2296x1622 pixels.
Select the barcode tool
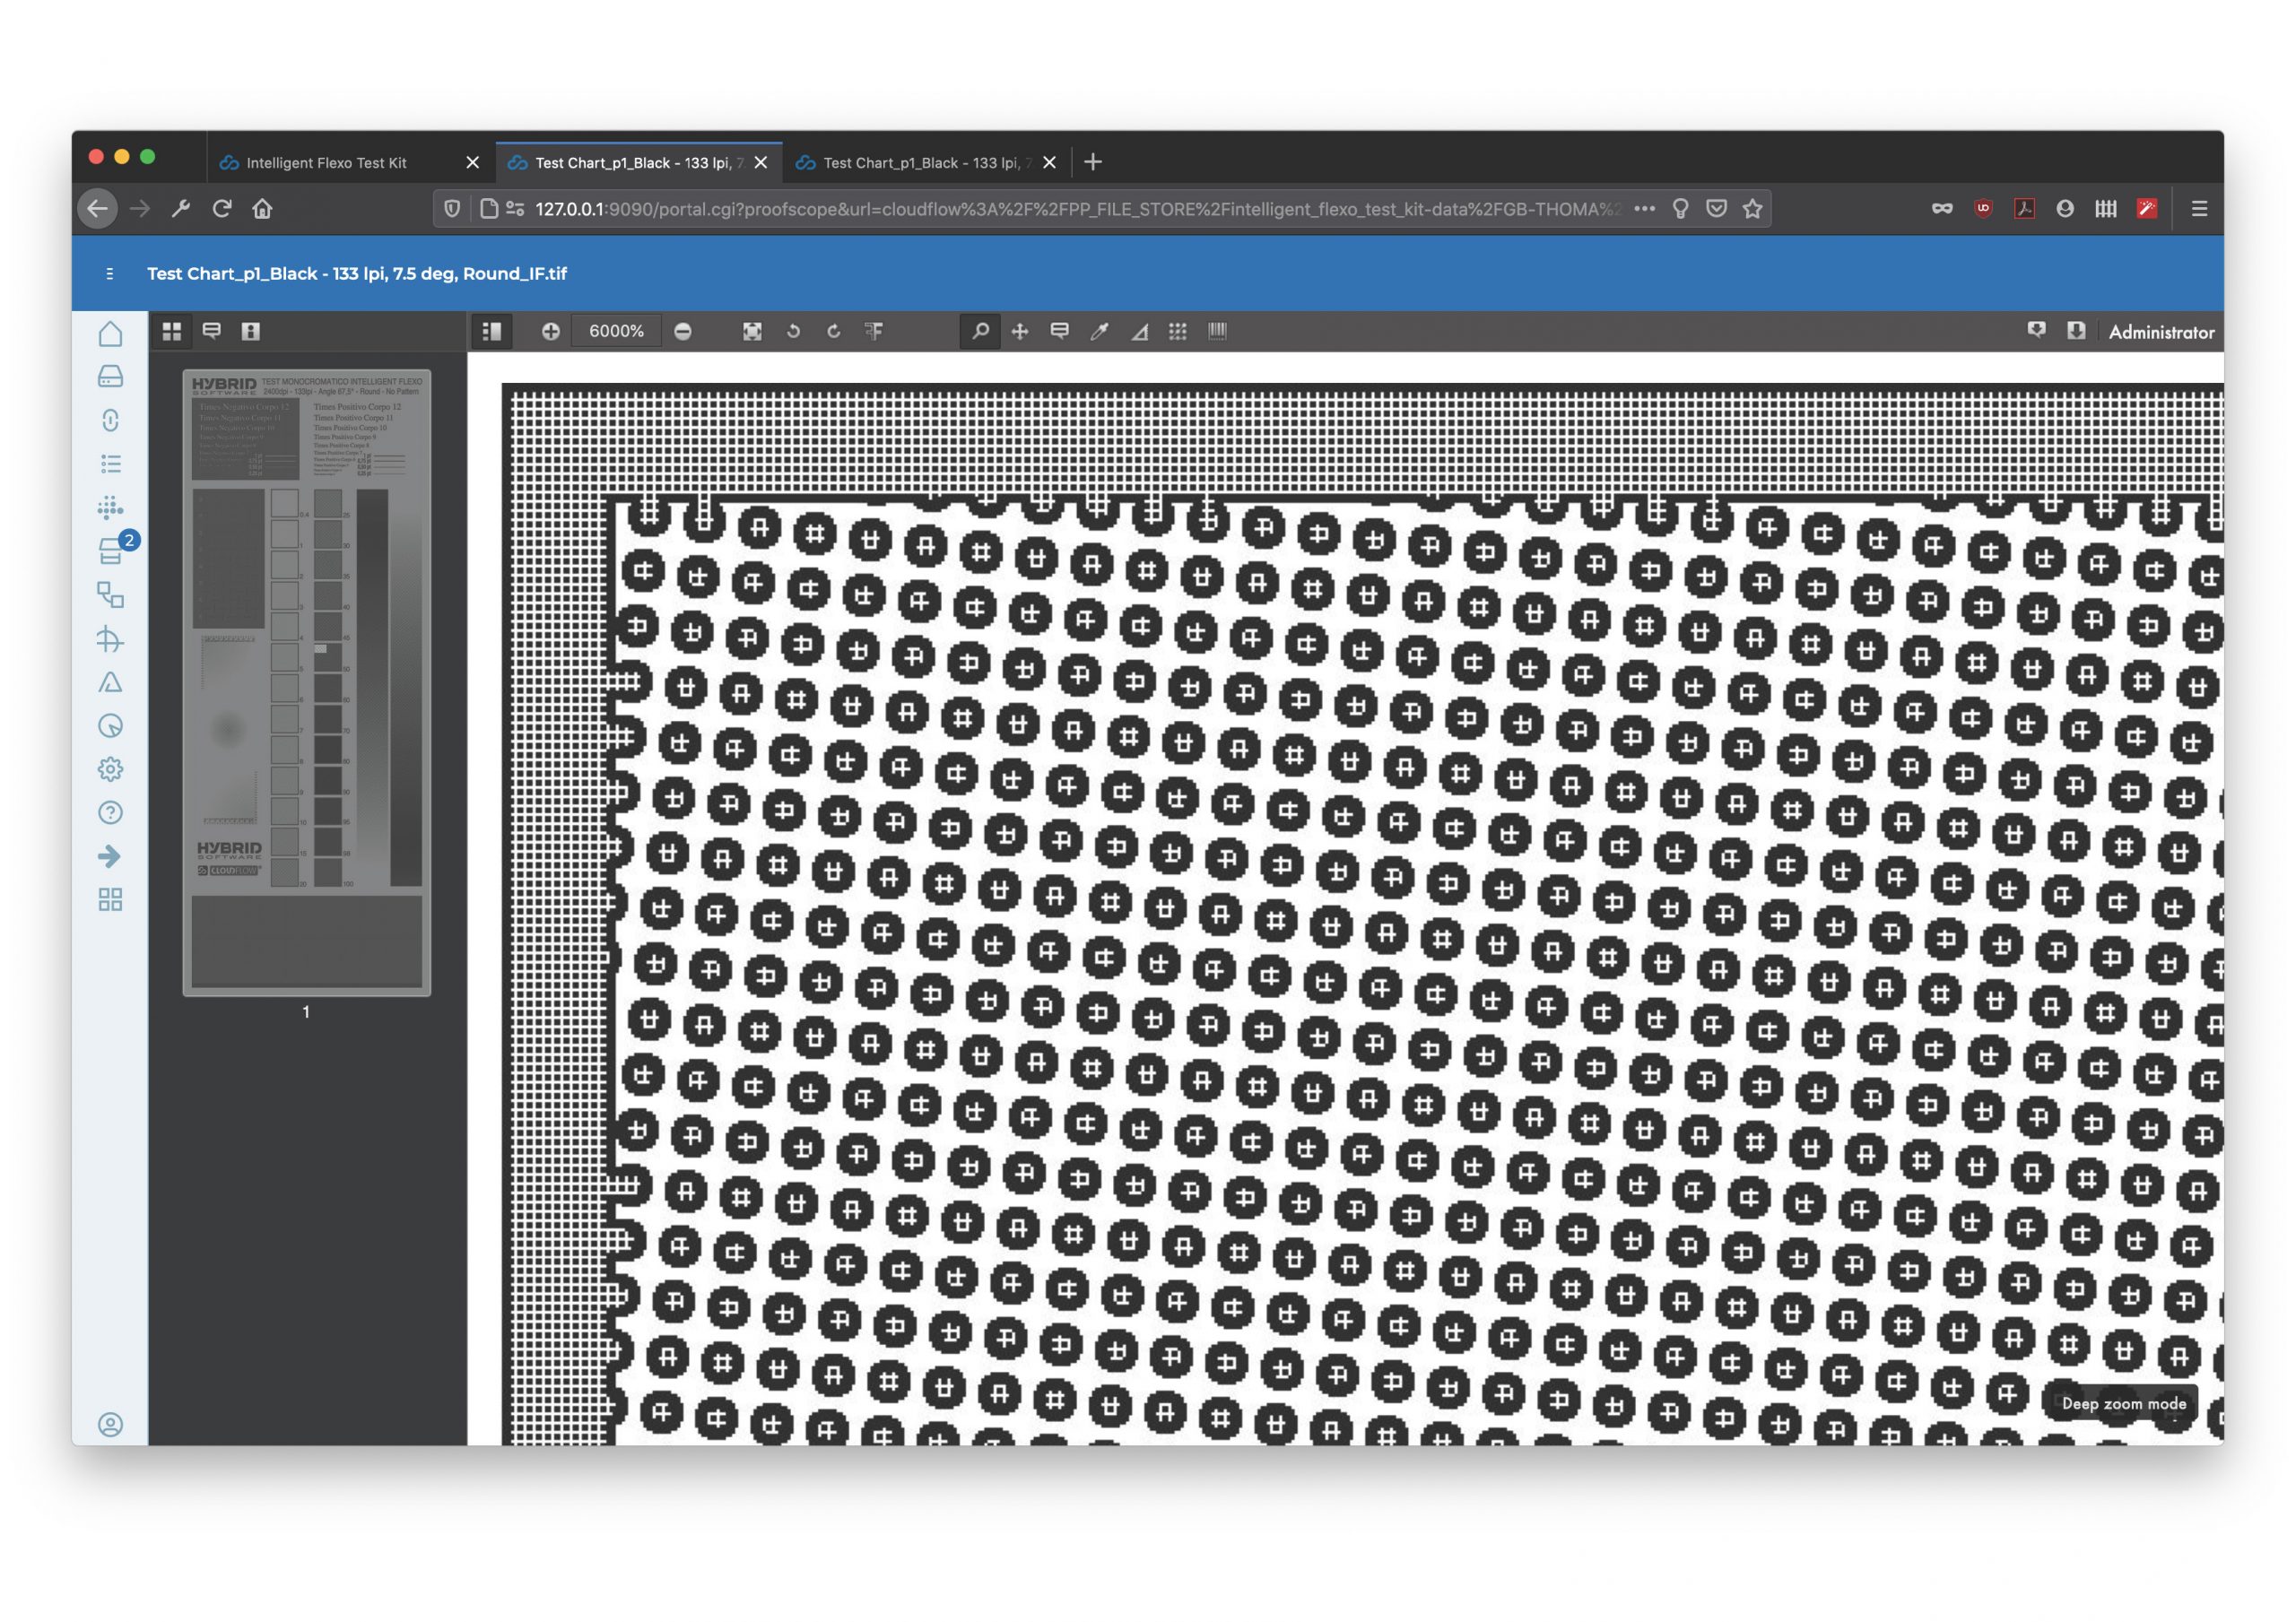[x=1217, y=331]
